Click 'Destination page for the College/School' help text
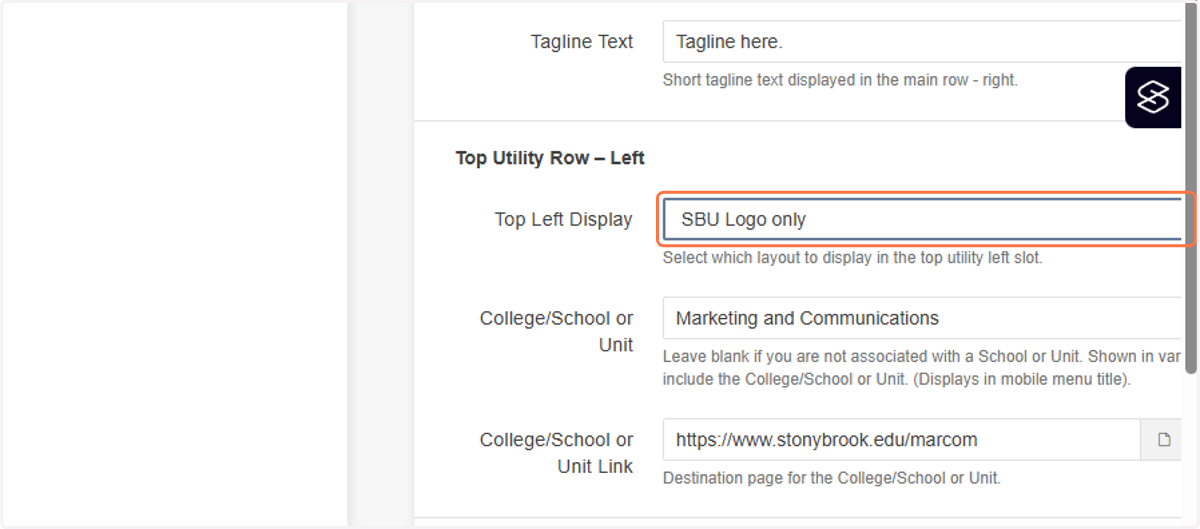1200x529 pixels. pyautogui.click(x=832, y=477)
